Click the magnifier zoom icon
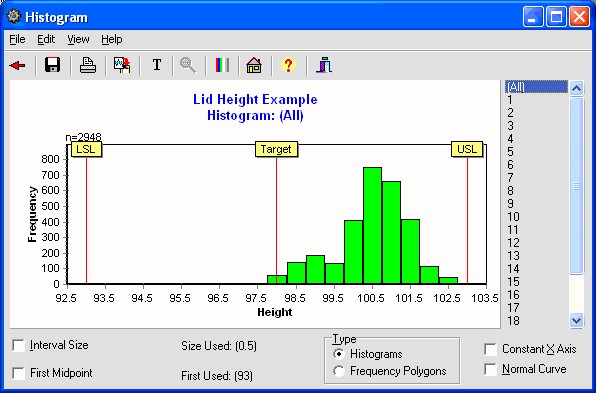 187,65
